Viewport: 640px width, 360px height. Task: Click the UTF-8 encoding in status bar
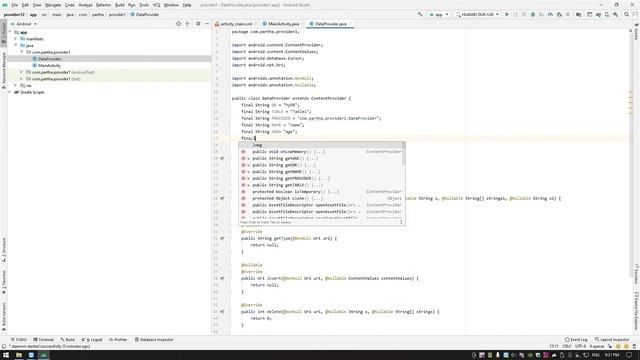580,346
